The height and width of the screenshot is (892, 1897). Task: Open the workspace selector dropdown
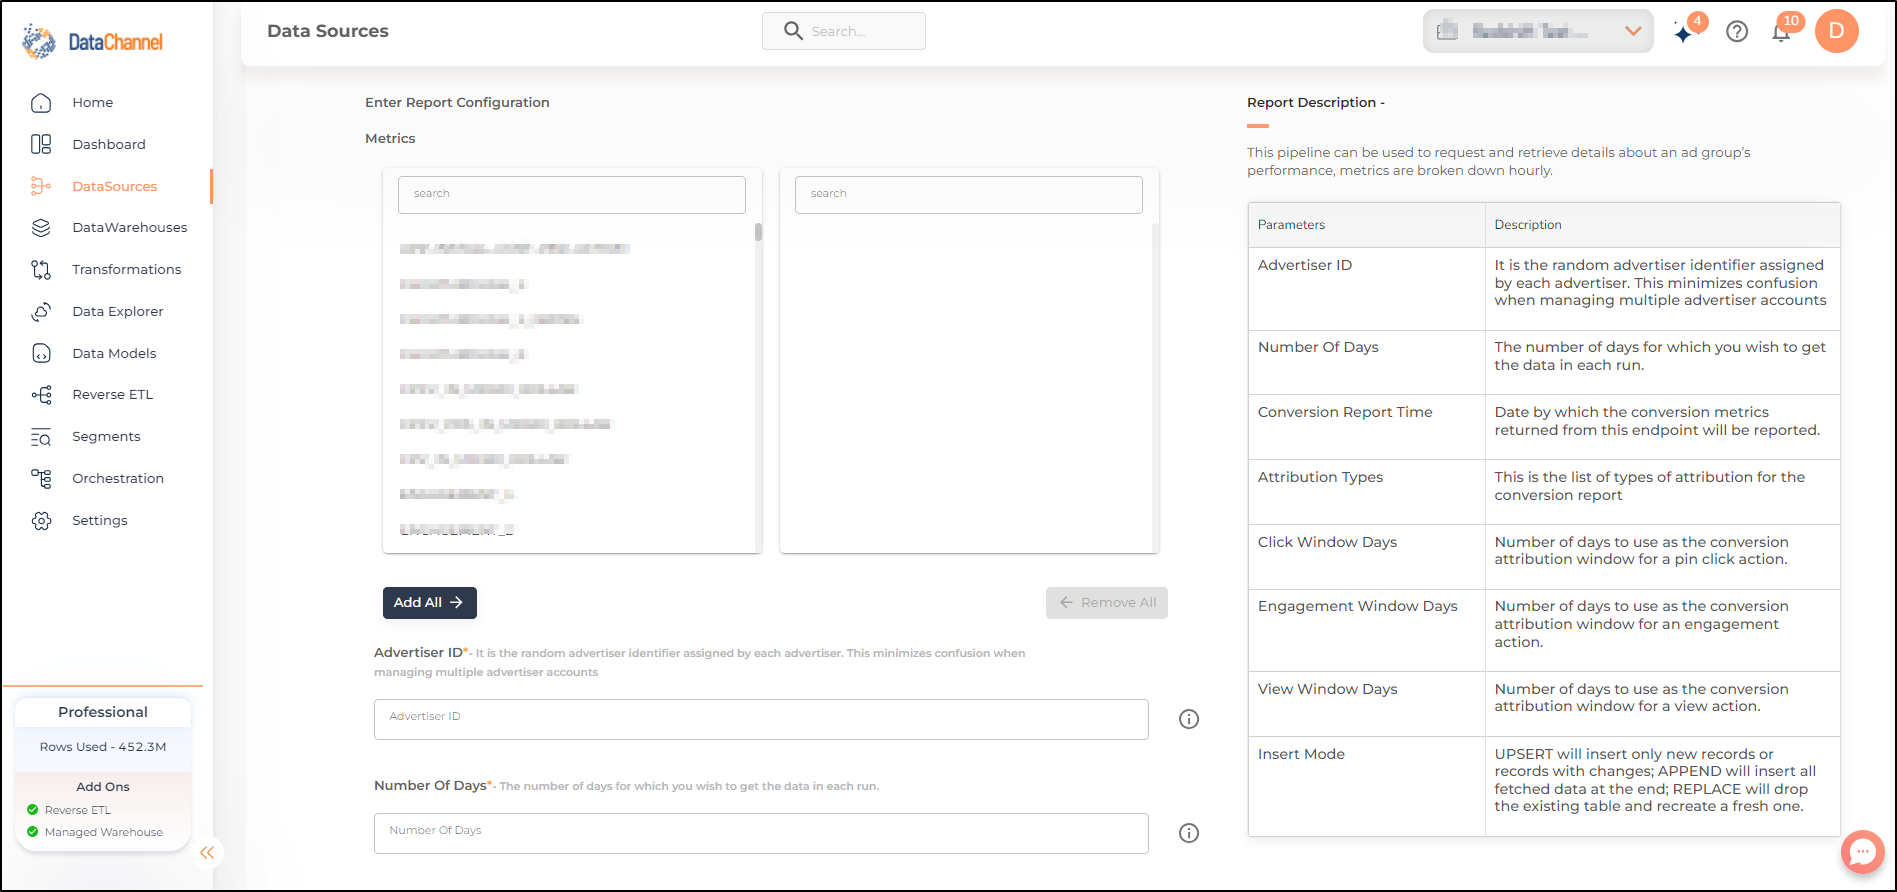point(1538,31)
